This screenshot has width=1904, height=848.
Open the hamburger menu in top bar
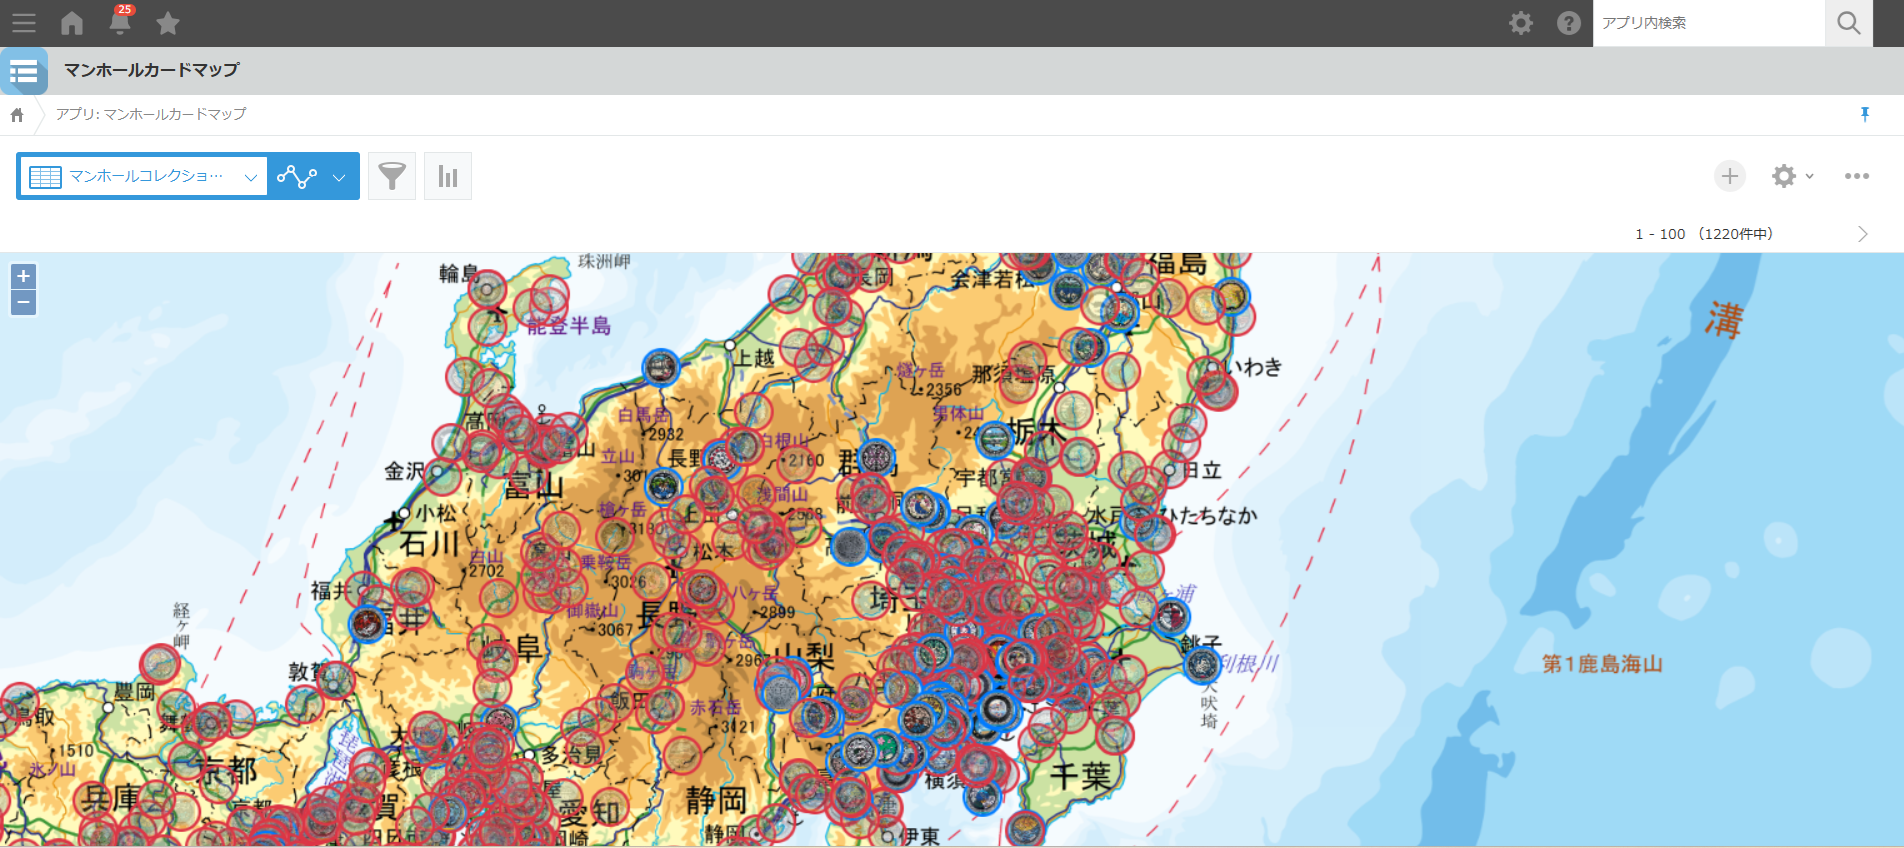tap(23, 23)
